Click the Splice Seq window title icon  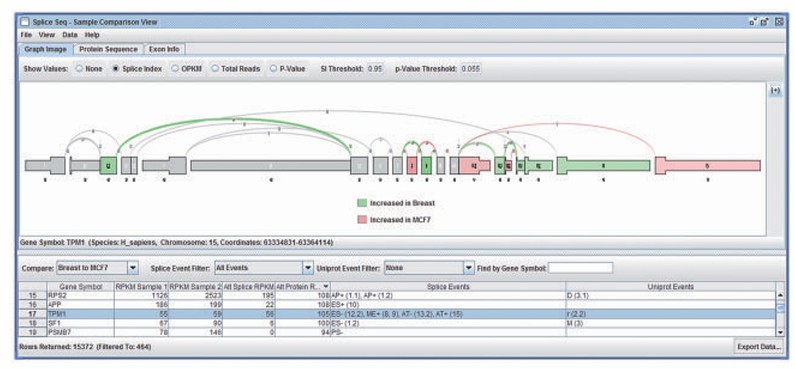[x=25, y=22]
